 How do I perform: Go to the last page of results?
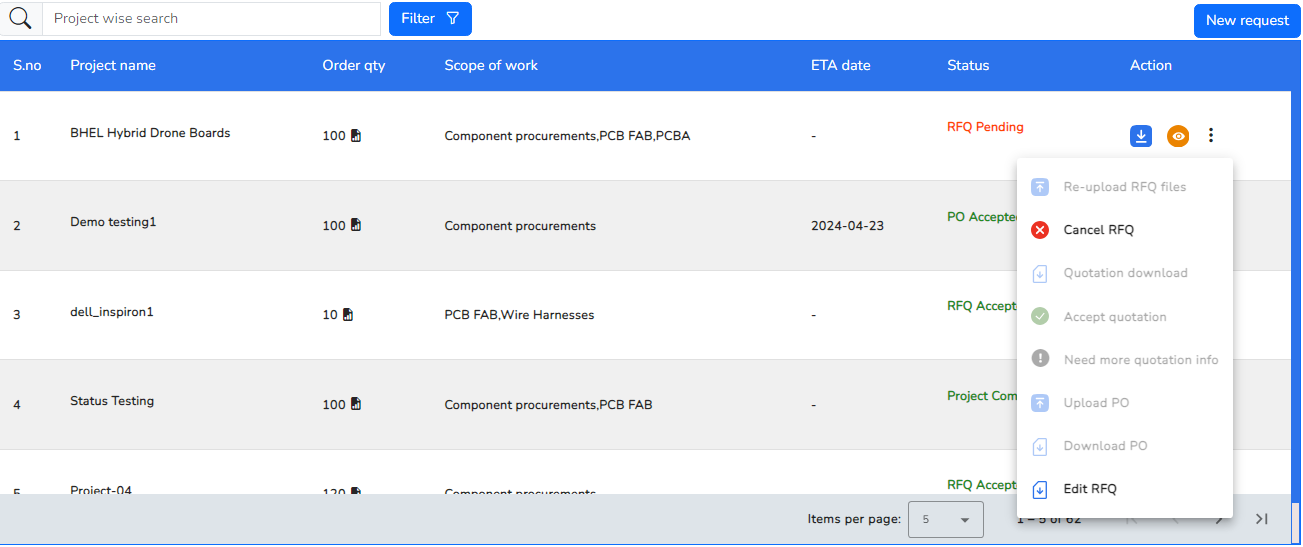pyautogui.click(x=1261, y=519)
